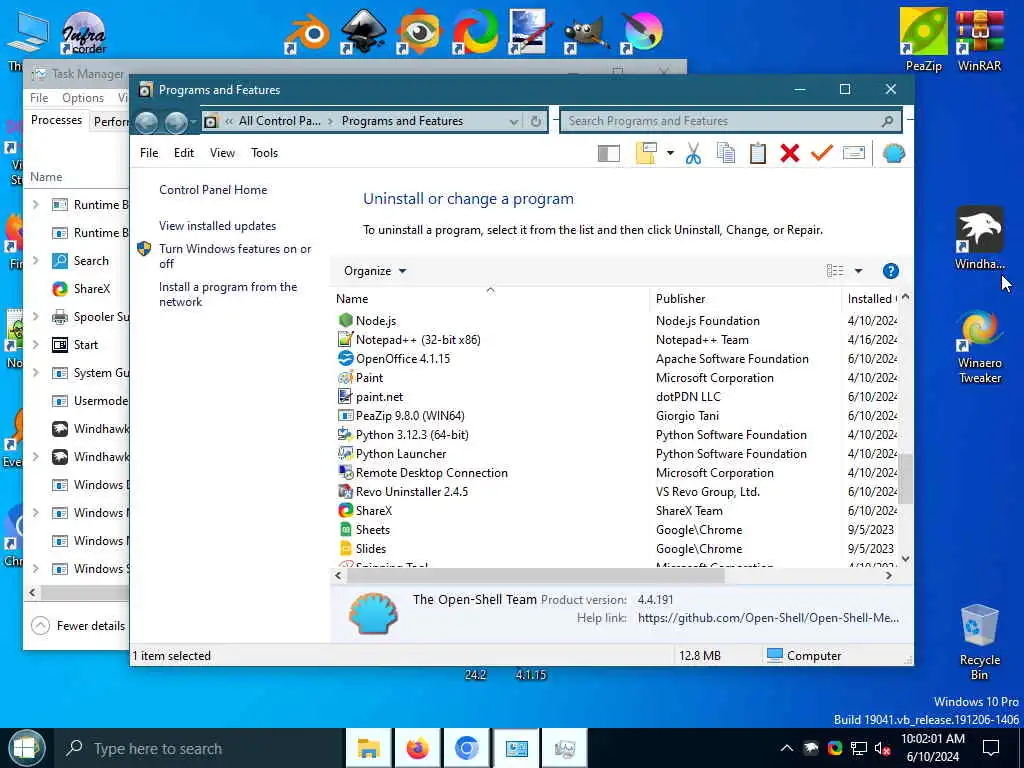This screenshot has height=768, width=1024.
Task: Open the Inkscape desktop shortcut
Action: 363,31
